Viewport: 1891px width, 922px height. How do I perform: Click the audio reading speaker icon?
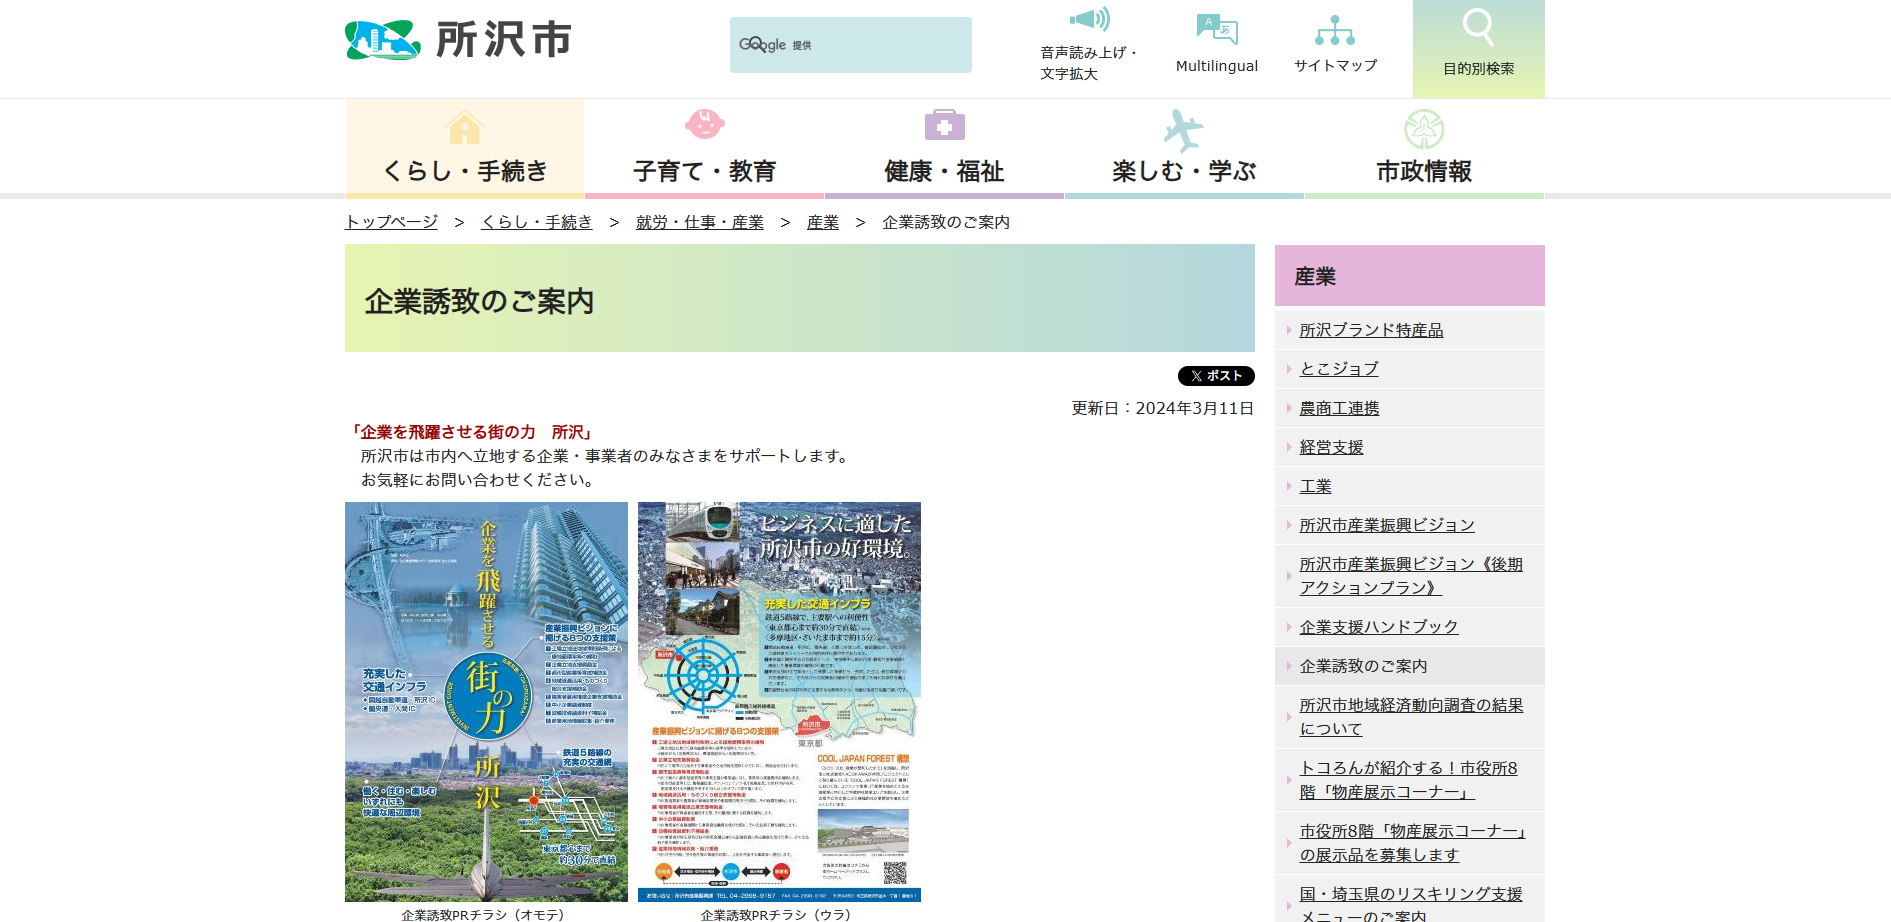click(x=1089, y=19)
